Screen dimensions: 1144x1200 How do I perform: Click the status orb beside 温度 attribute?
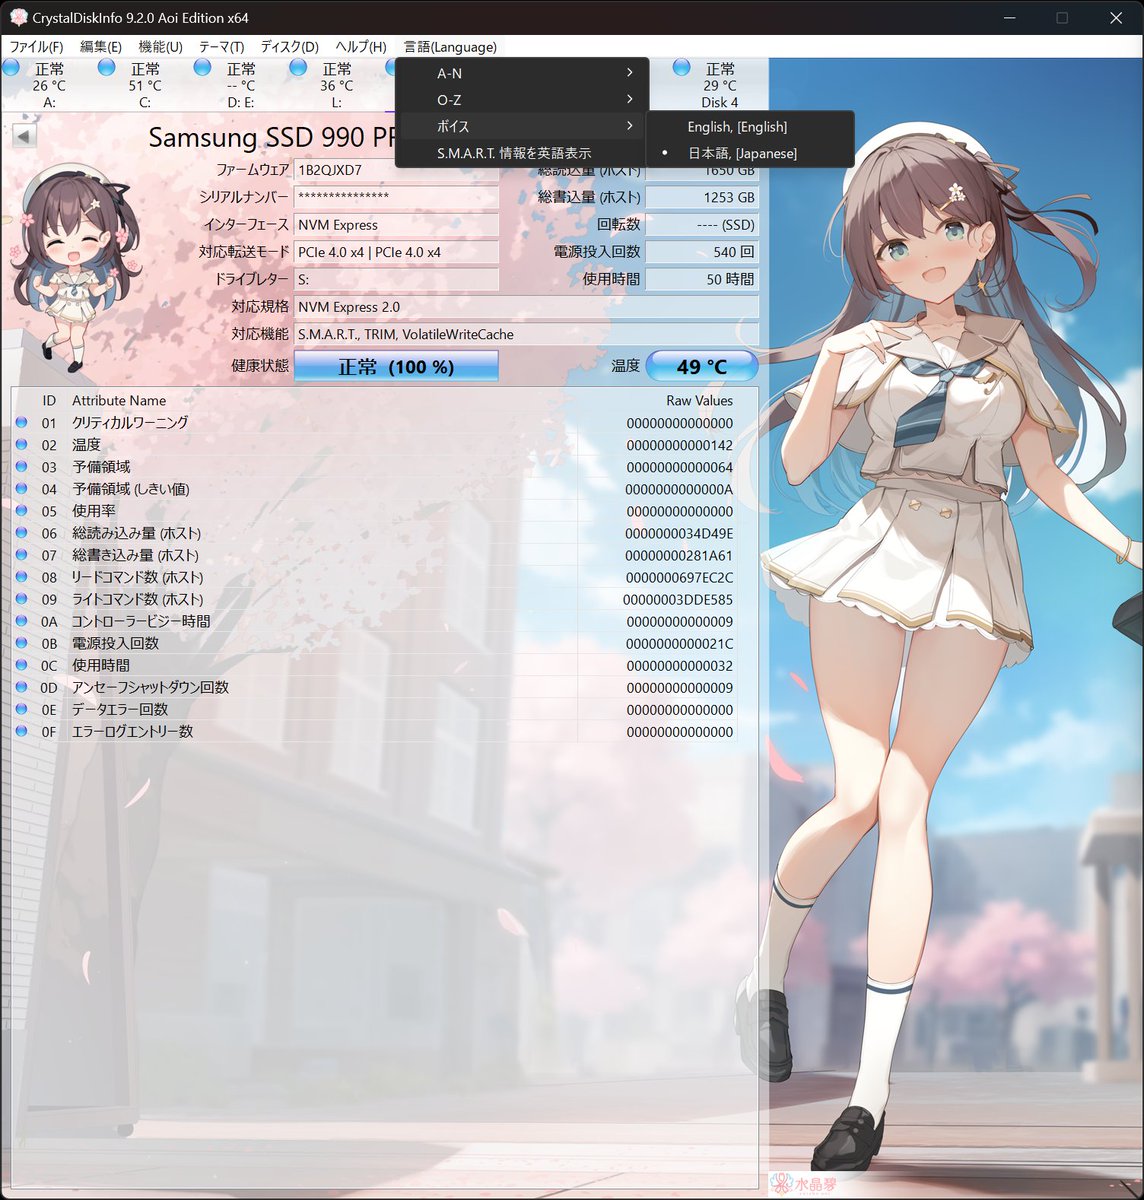pyautogui.click(x=22, y=445)
